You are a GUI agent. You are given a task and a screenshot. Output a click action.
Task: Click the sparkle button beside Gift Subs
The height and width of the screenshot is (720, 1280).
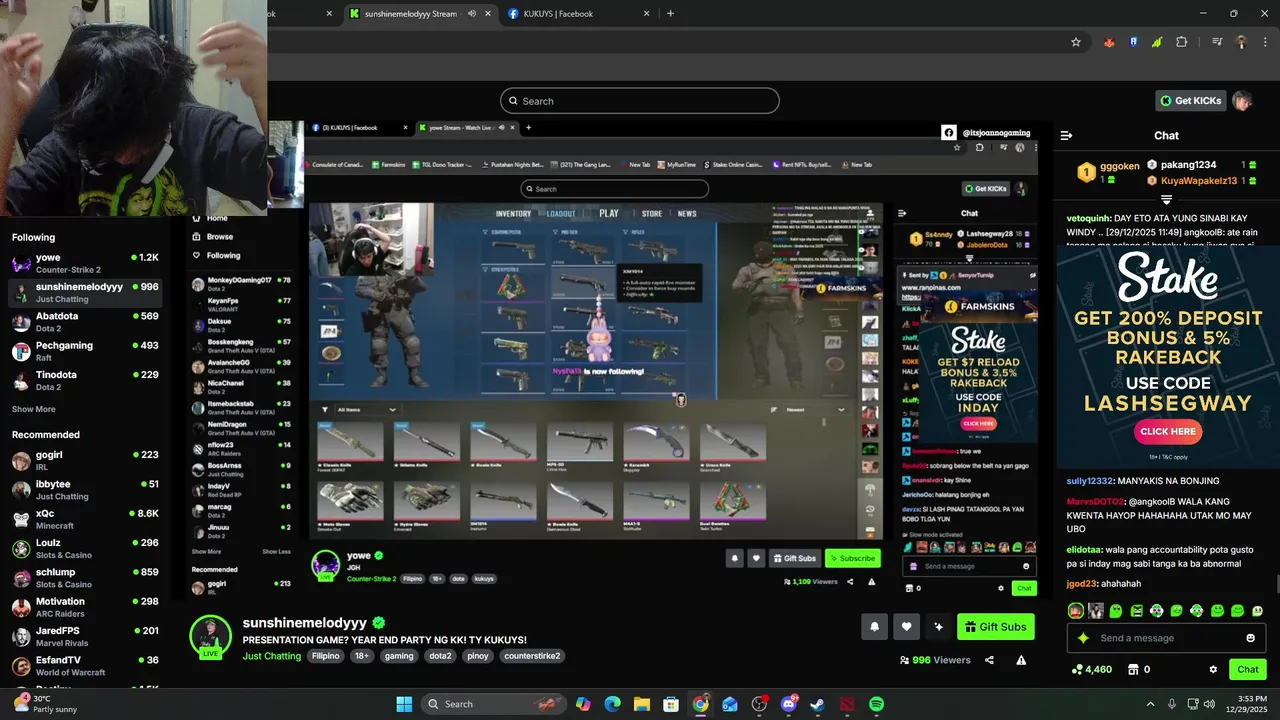938,627
